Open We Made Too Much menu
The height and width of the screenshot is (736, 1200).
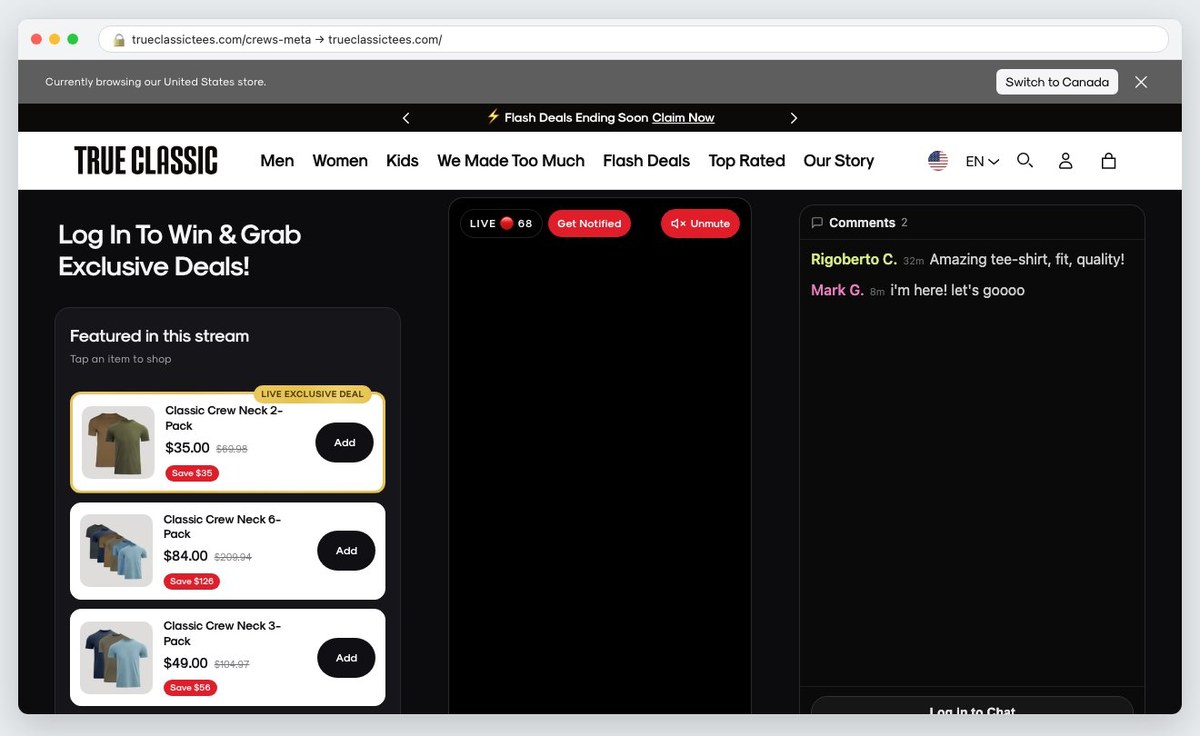click(511, 160)
